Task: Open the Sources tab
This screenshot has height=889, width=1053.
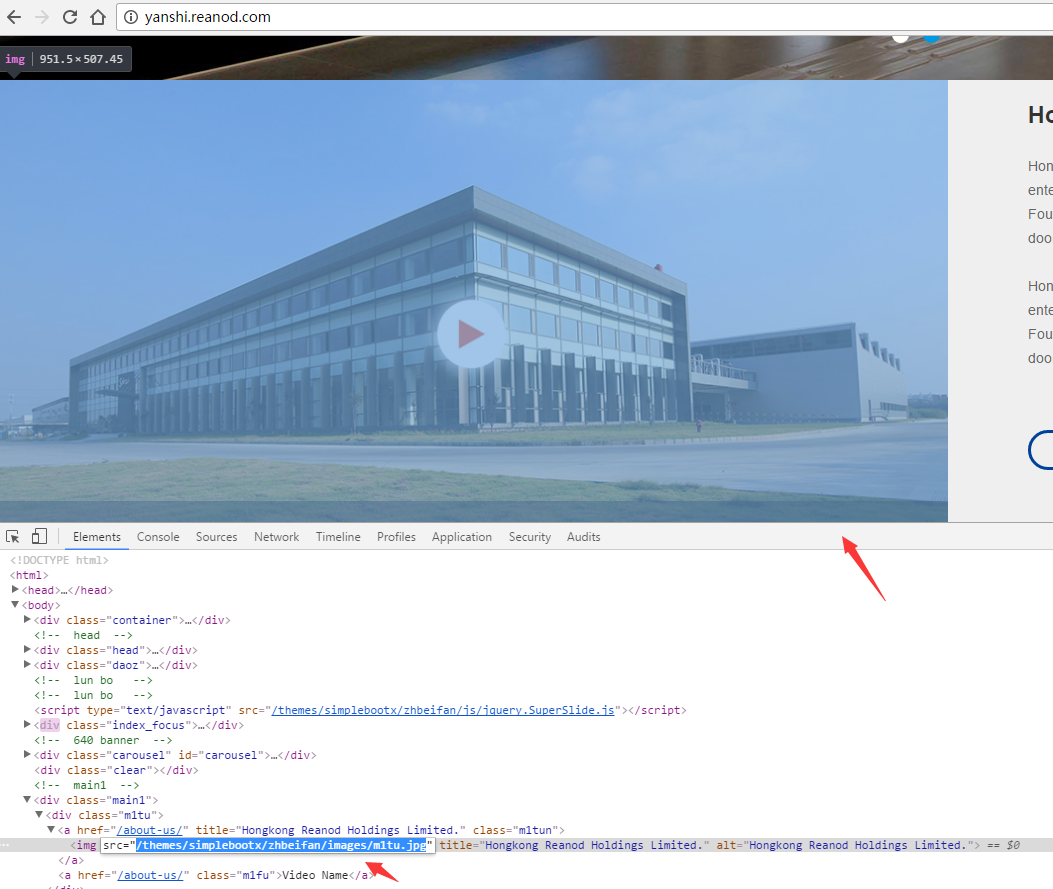Action: (x=216, y=536)
